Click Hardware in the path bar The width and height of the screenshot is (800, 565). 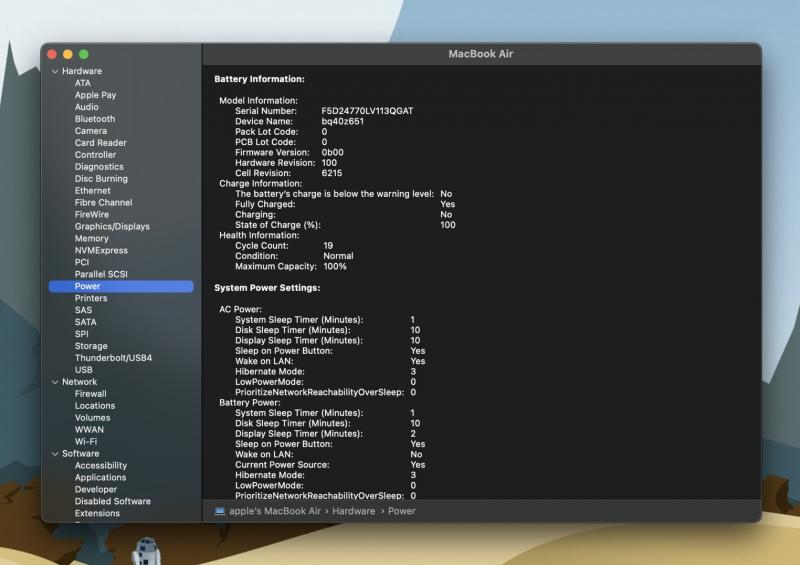(354, 511)
